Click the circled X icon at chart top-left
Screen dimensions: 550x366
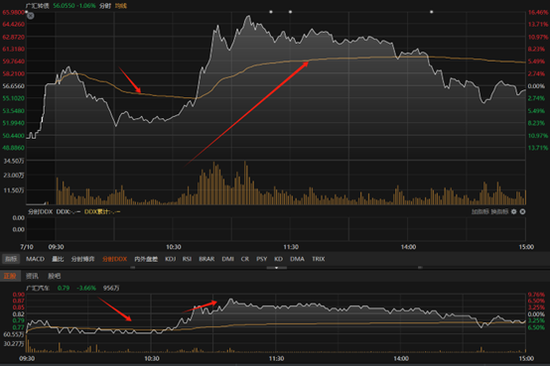coord(31,16)
